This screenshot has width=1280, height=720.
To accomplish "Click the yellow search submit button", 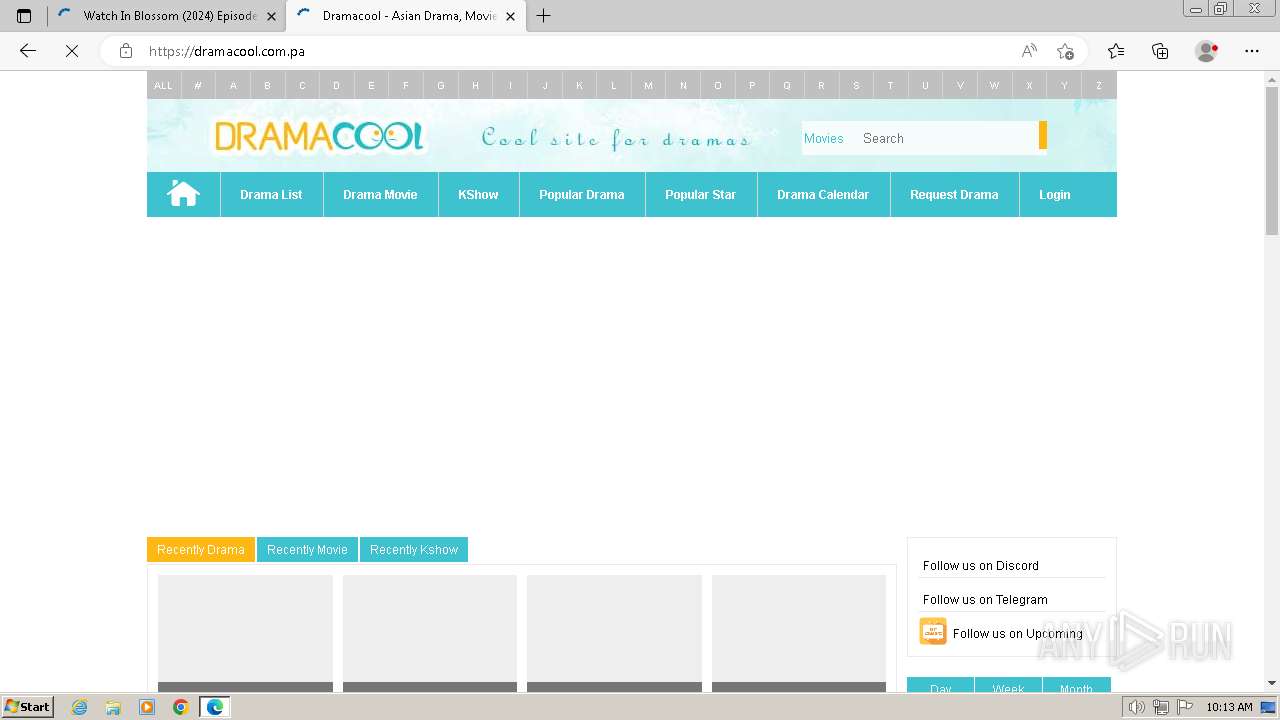I will [x=1043, y=136].
